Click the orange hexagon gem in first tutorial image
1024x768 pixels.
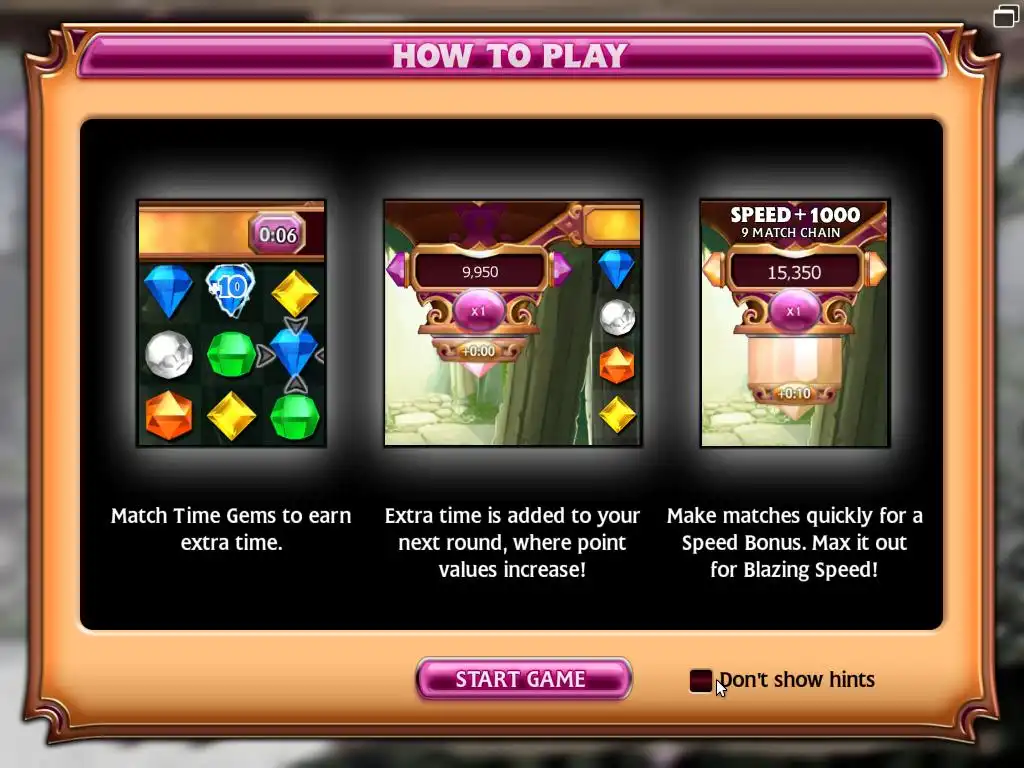[x=168, y=415]
